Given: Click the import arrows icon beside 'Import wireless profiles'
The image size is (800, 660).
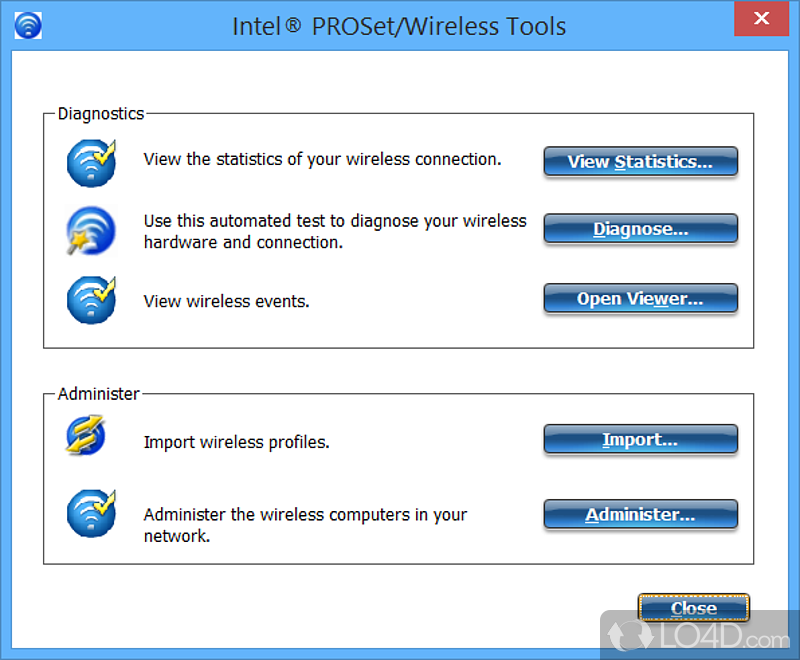Looking at the screenshot, I should pos(86,435).
